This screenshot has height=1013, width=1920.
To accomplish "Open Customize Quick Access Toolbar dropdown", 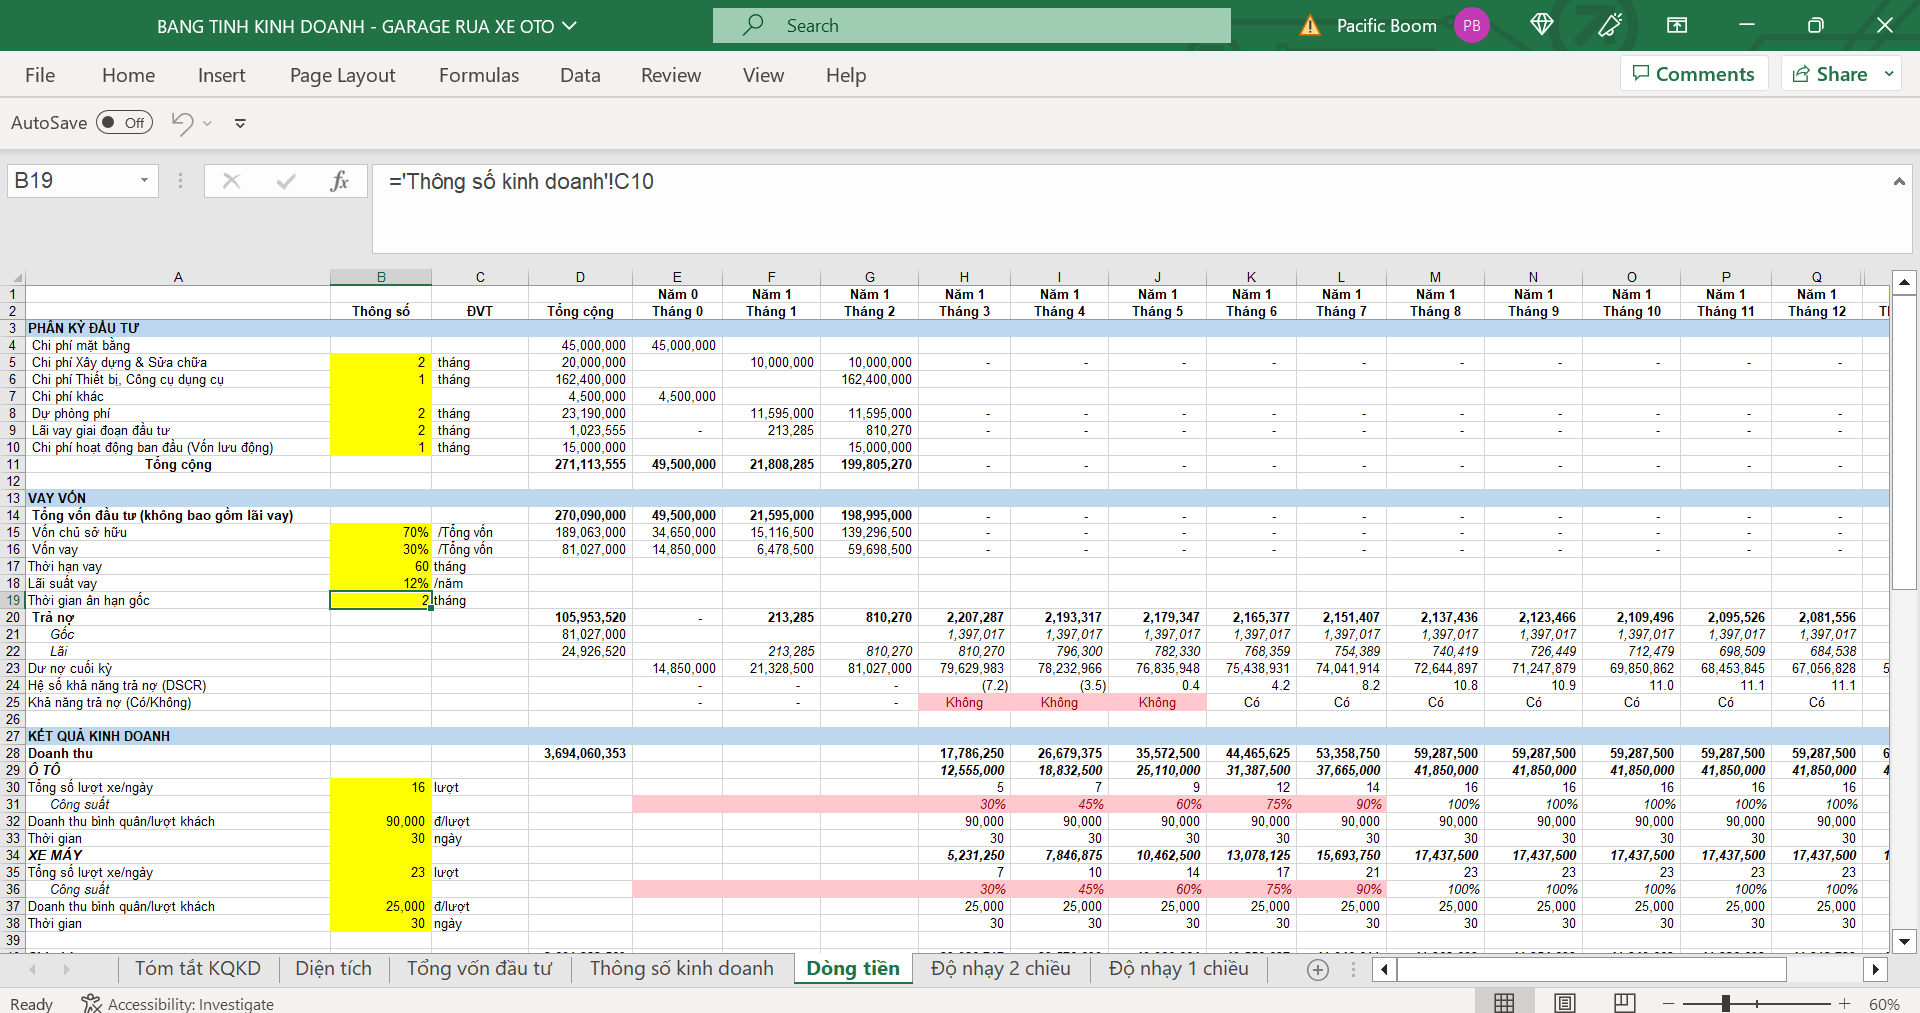I will [240, 124].
